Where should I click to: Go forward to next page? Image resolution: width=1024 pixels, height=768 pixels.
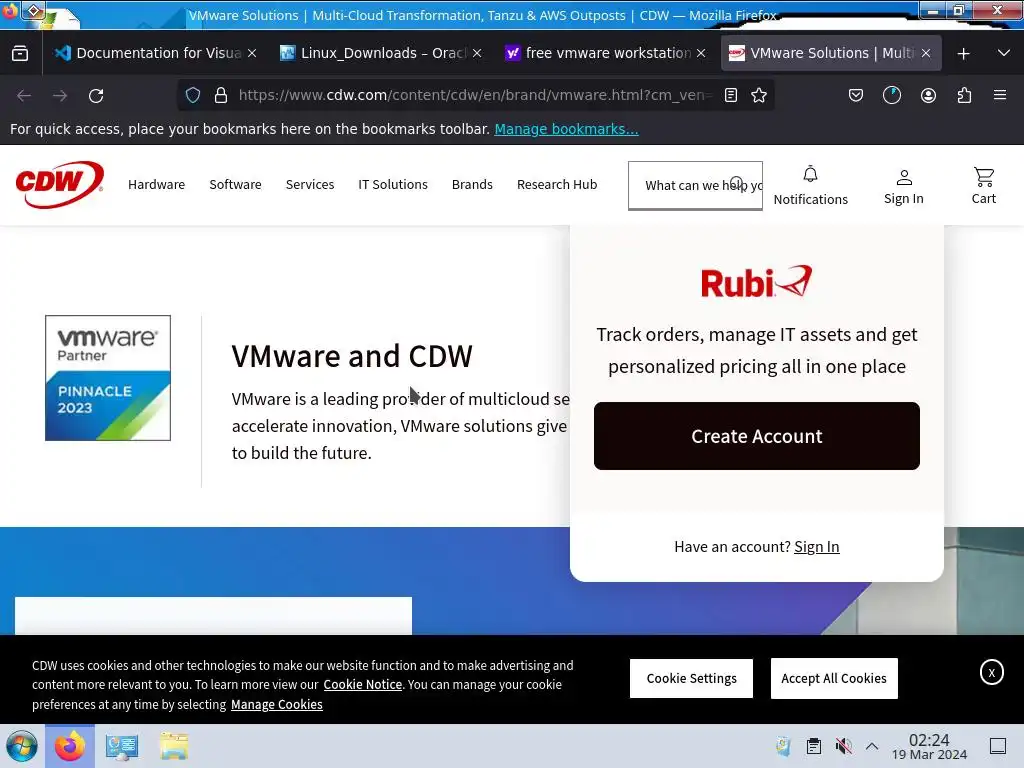[x=60, y=95]
